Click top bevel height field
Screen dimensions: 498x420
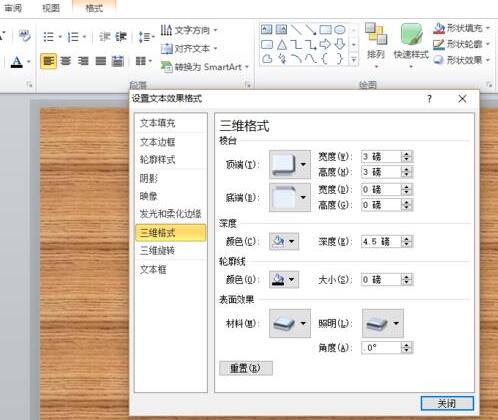pyautogui.click(x=381, y=172)
